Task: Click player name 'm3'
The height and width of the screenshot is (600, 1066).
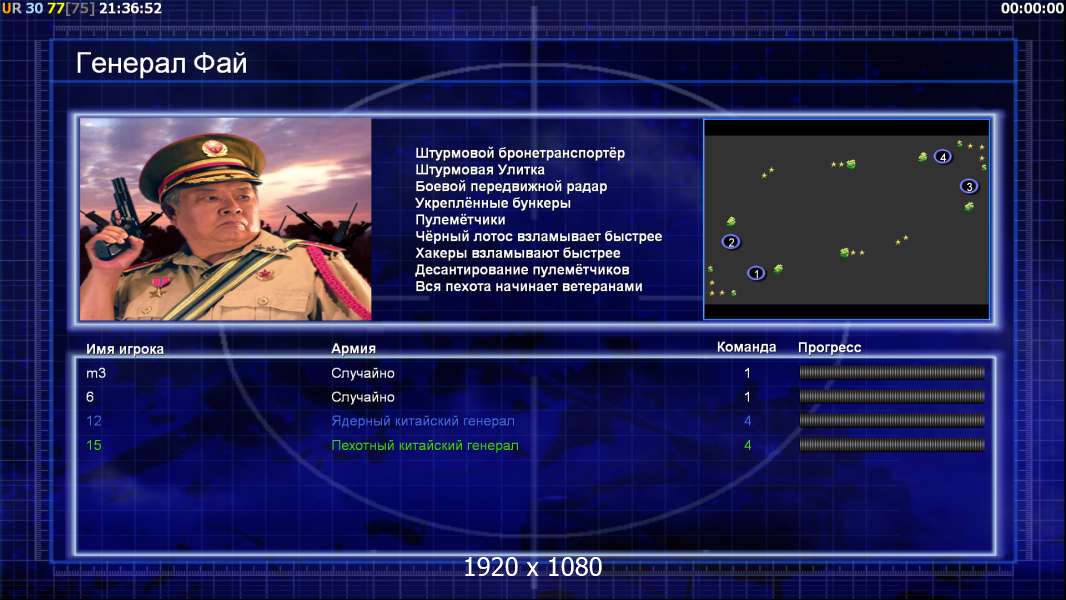Action: (96, 373)
